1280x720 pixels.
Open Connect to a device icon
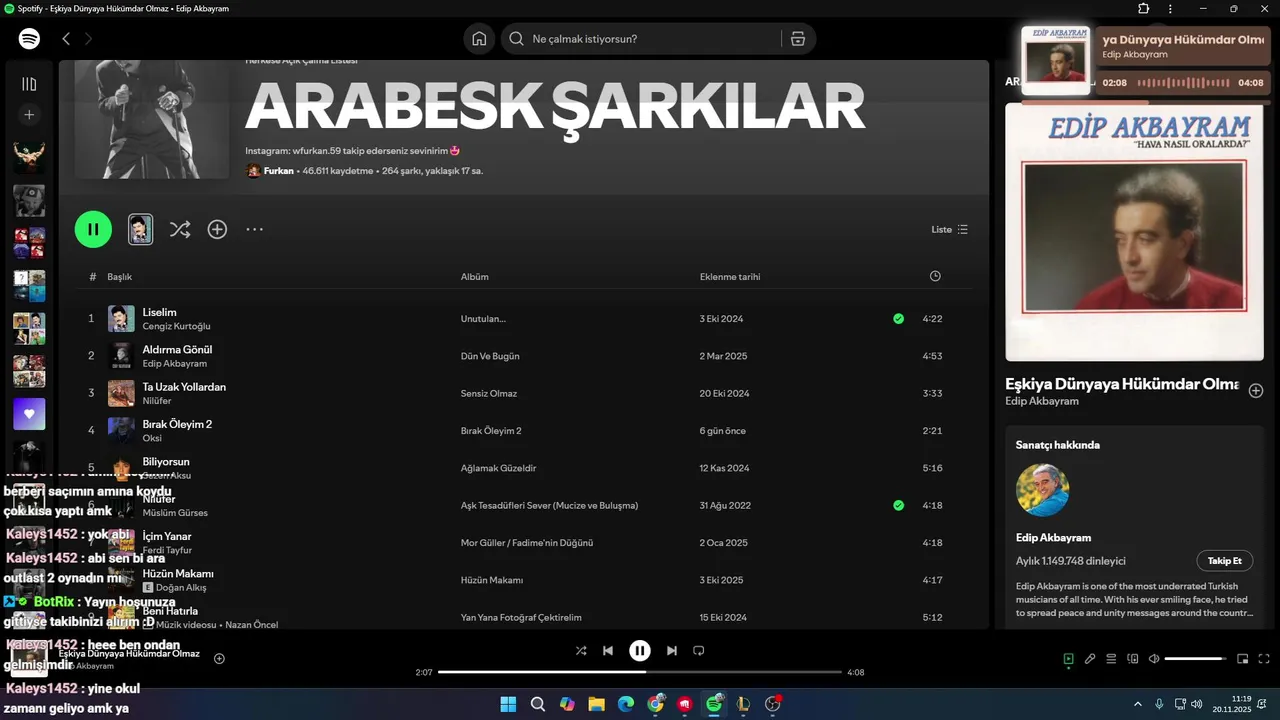point(1133,659)
